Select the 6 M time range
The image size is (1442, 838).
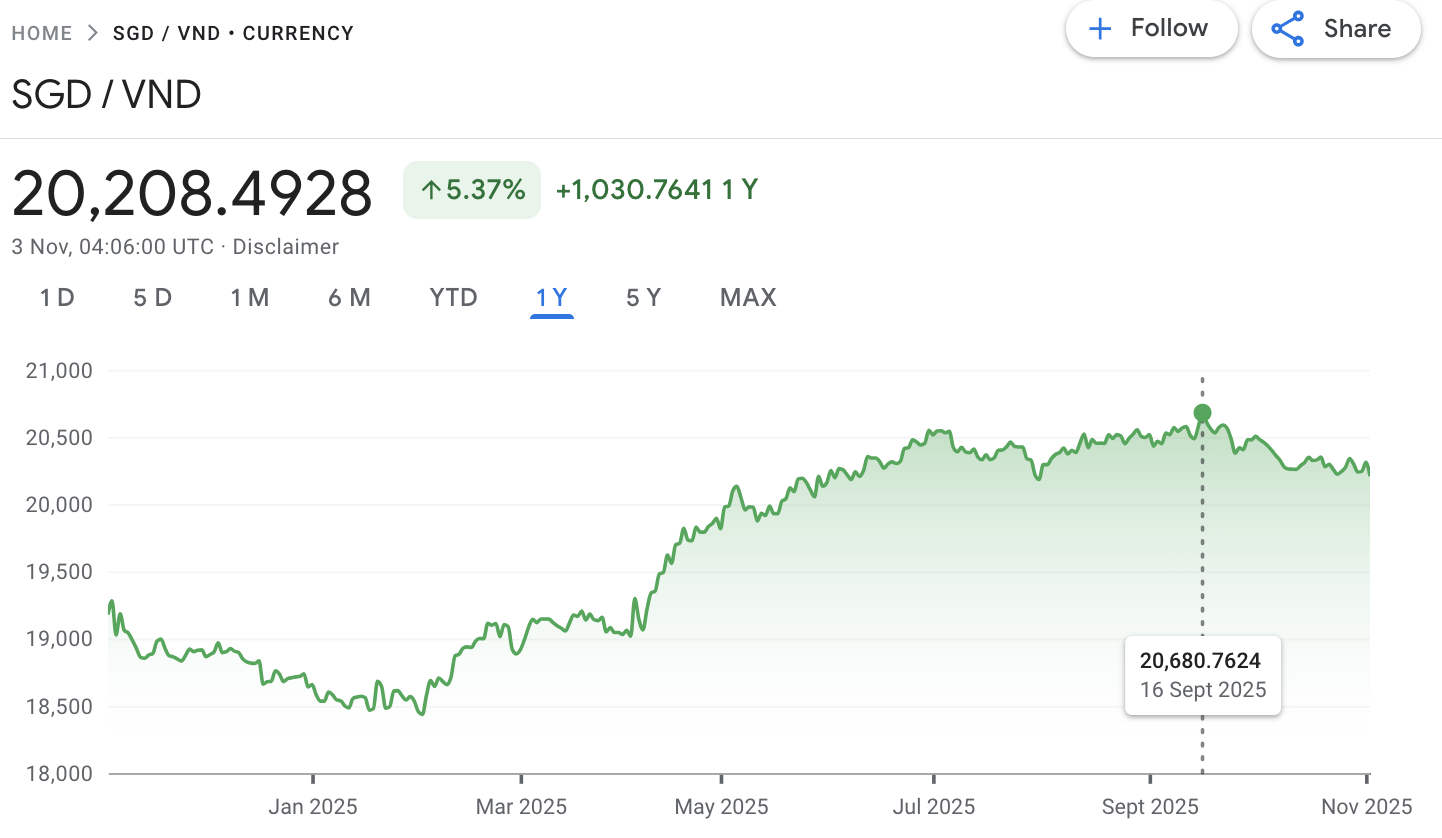(349, 298)
